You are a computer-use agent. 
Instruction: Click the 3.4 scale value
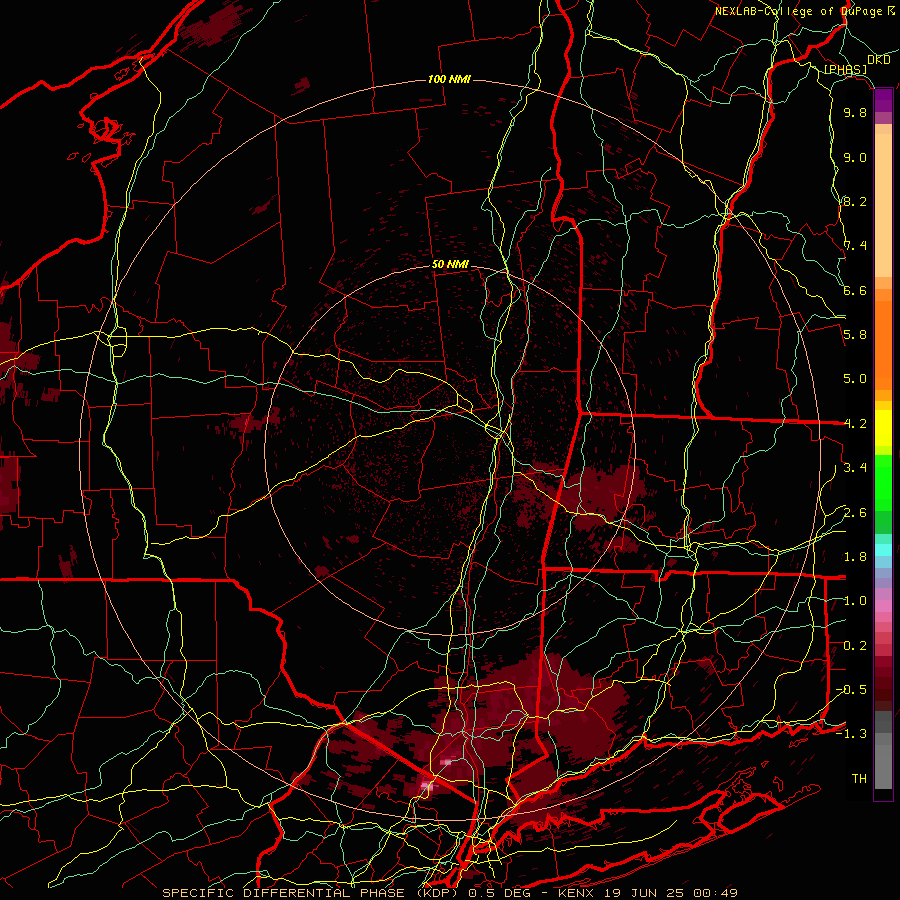pyautogui.click(x=855, y=468)
